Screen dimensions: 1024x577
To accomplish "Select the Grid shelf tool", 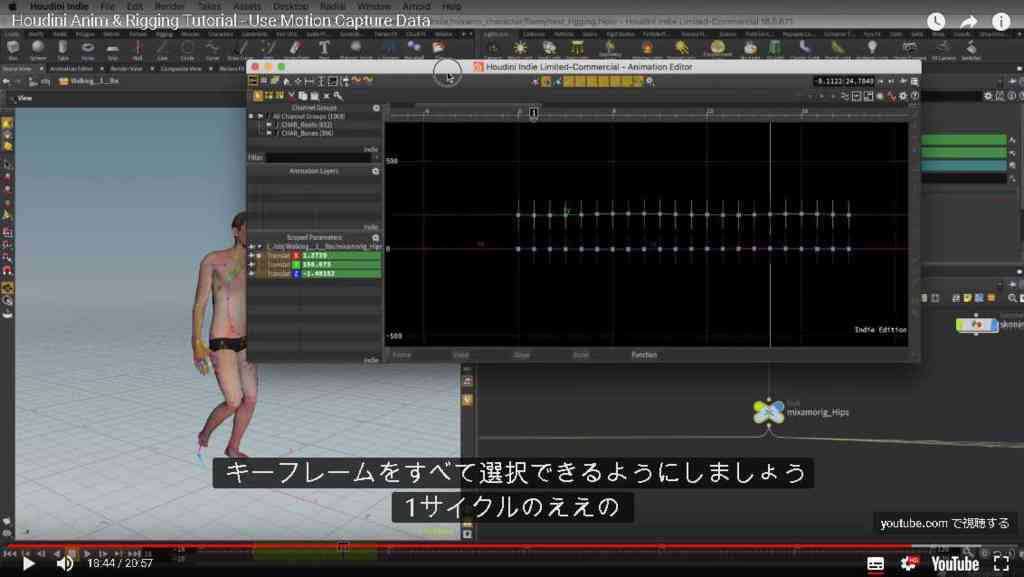I will click(112, 49).
